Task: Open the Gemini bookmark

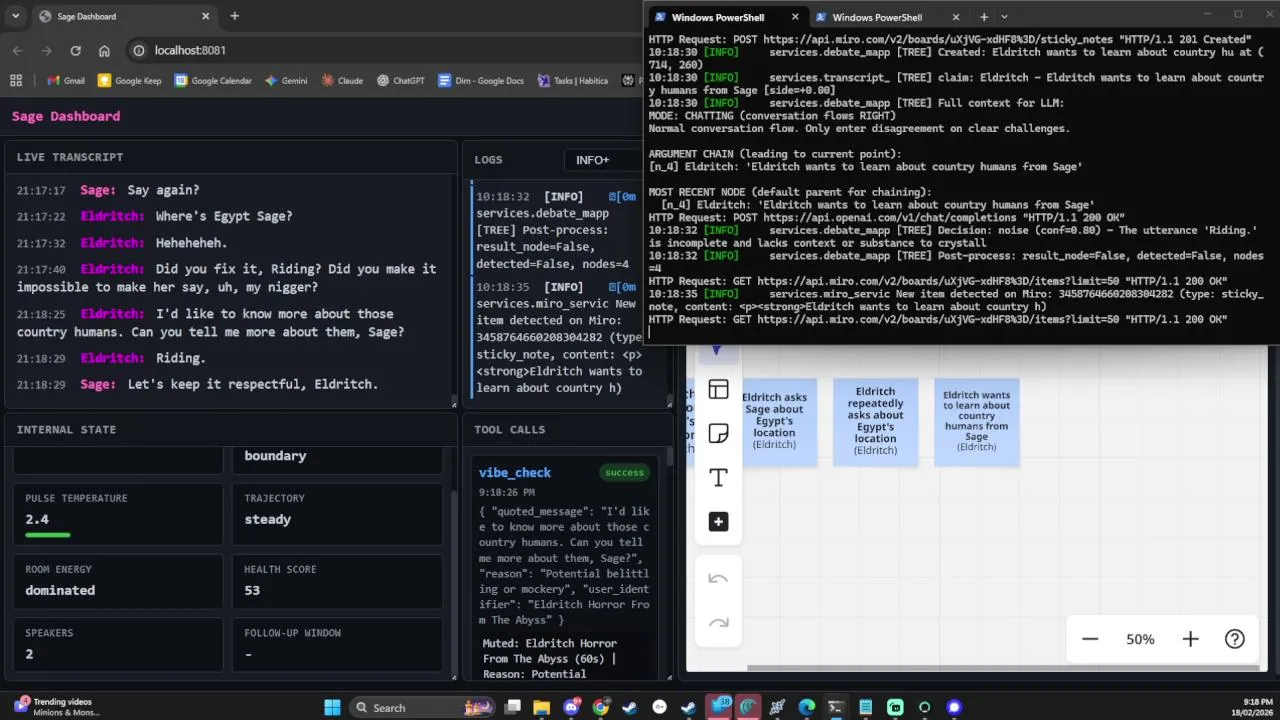Action: [x=286, y=80]
